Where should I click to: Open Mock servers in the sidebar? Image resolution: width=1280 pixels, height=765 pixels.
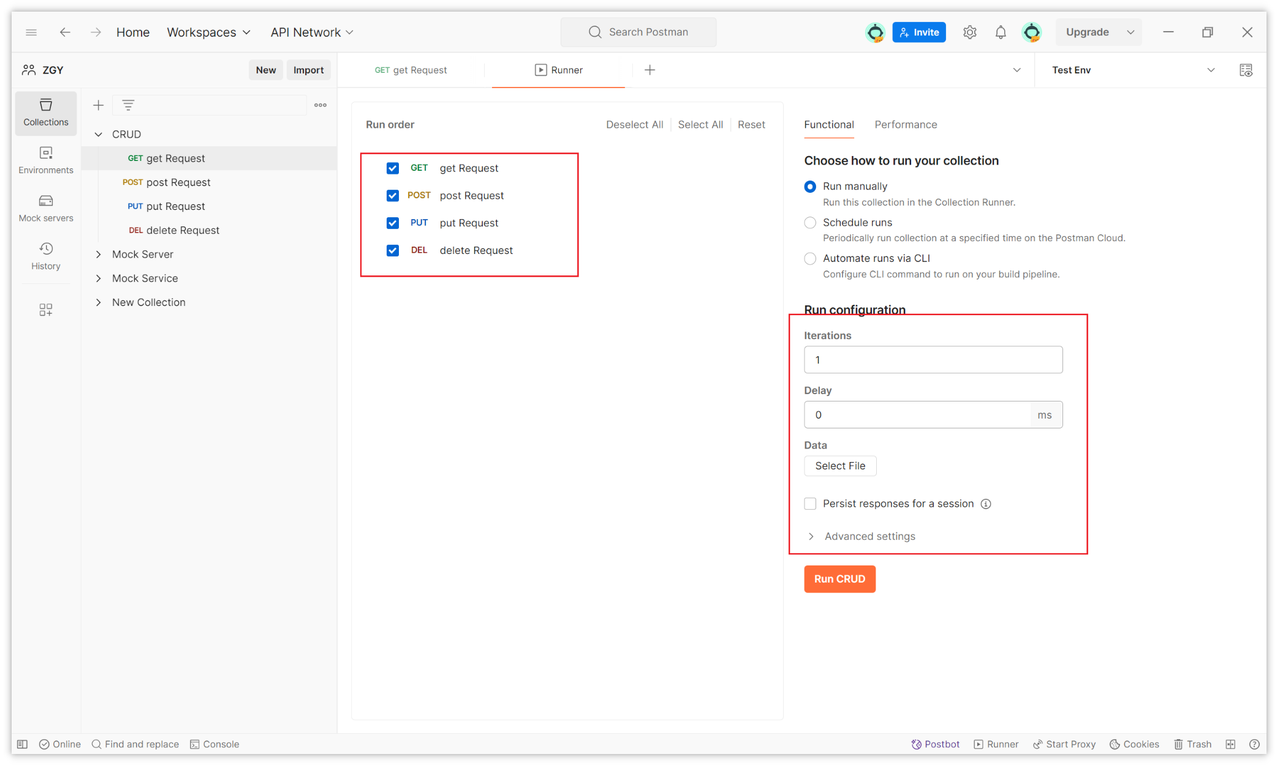(x=46, y=208)
